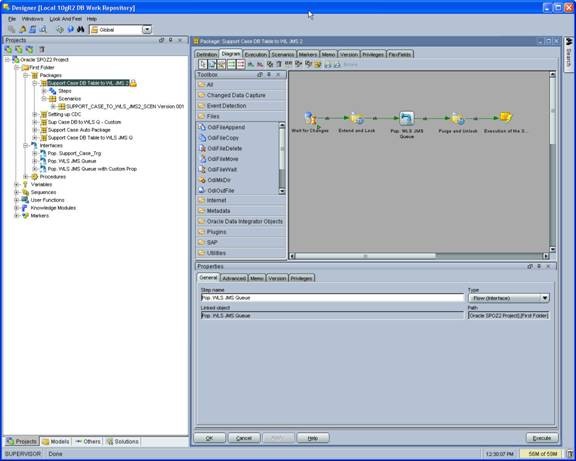Viewport: 576px width, 461px height.
Task: Click the toolbox list scrollbar down arrow
Action: point(282,191)
